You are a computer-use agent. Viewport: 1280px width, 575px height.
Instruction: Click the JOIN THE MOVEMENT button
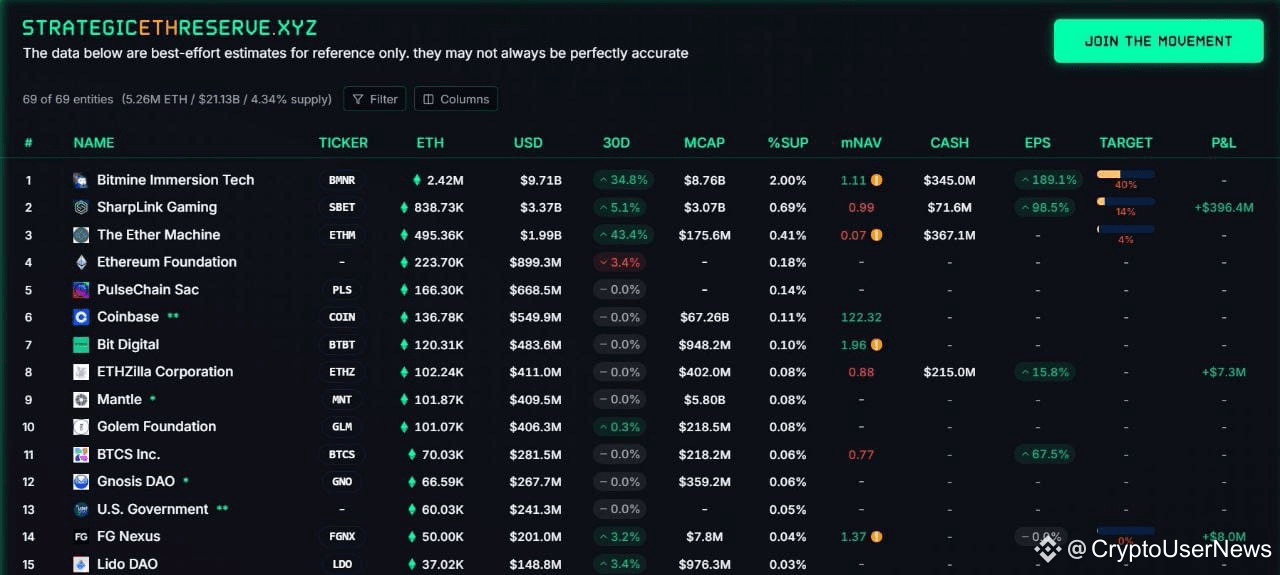coord(1158,41)
